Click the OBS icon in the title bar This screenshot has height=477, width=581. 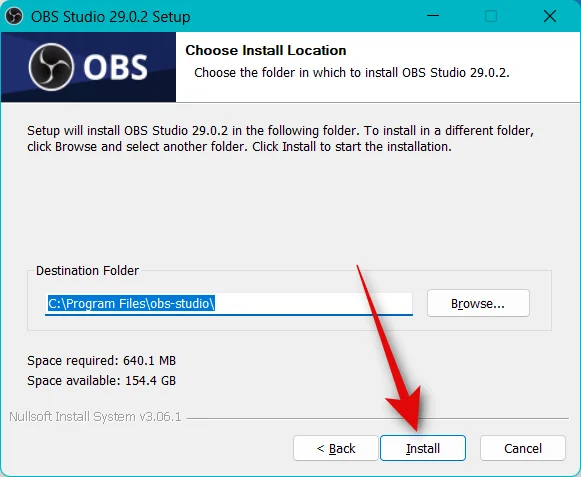click(x=14, y=16)
